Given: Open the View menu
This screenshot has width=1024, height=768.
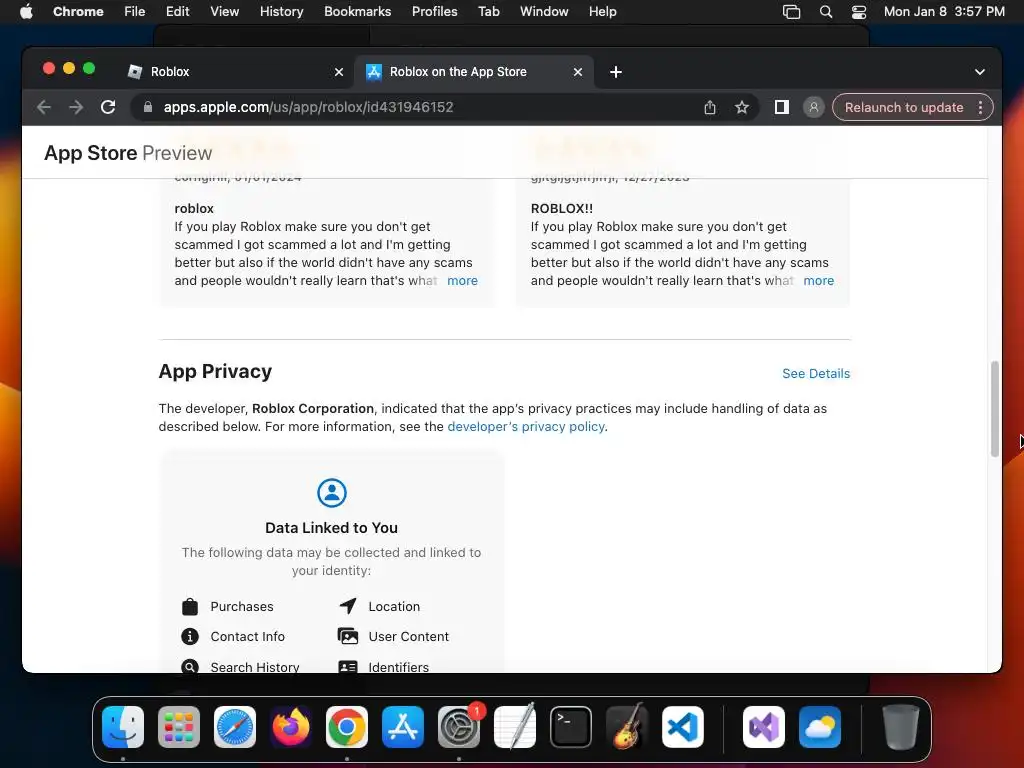Looking at the screenshot, I should pos(224,12).
